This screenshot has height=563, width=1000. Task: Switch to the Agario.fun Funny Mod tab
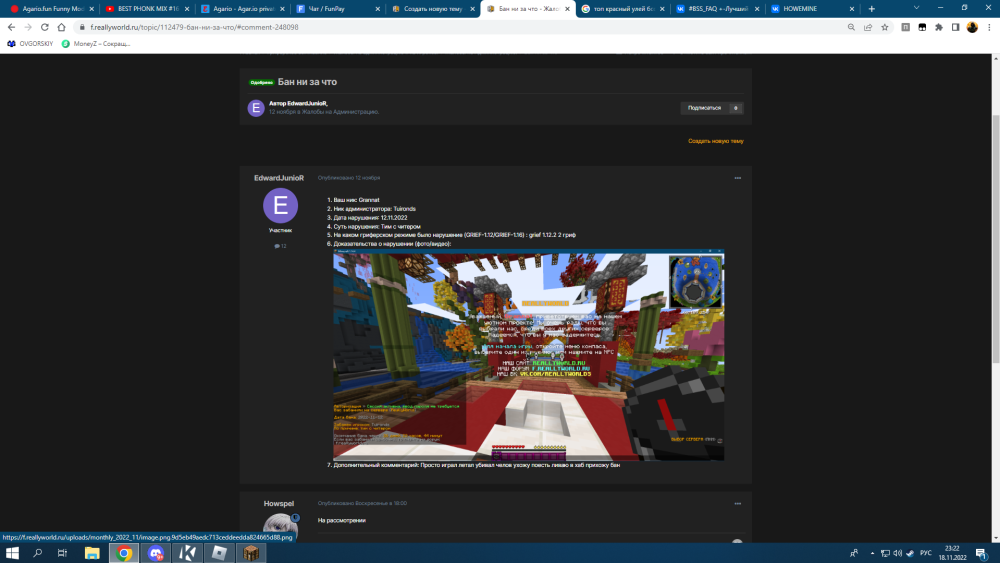(50, 9)
